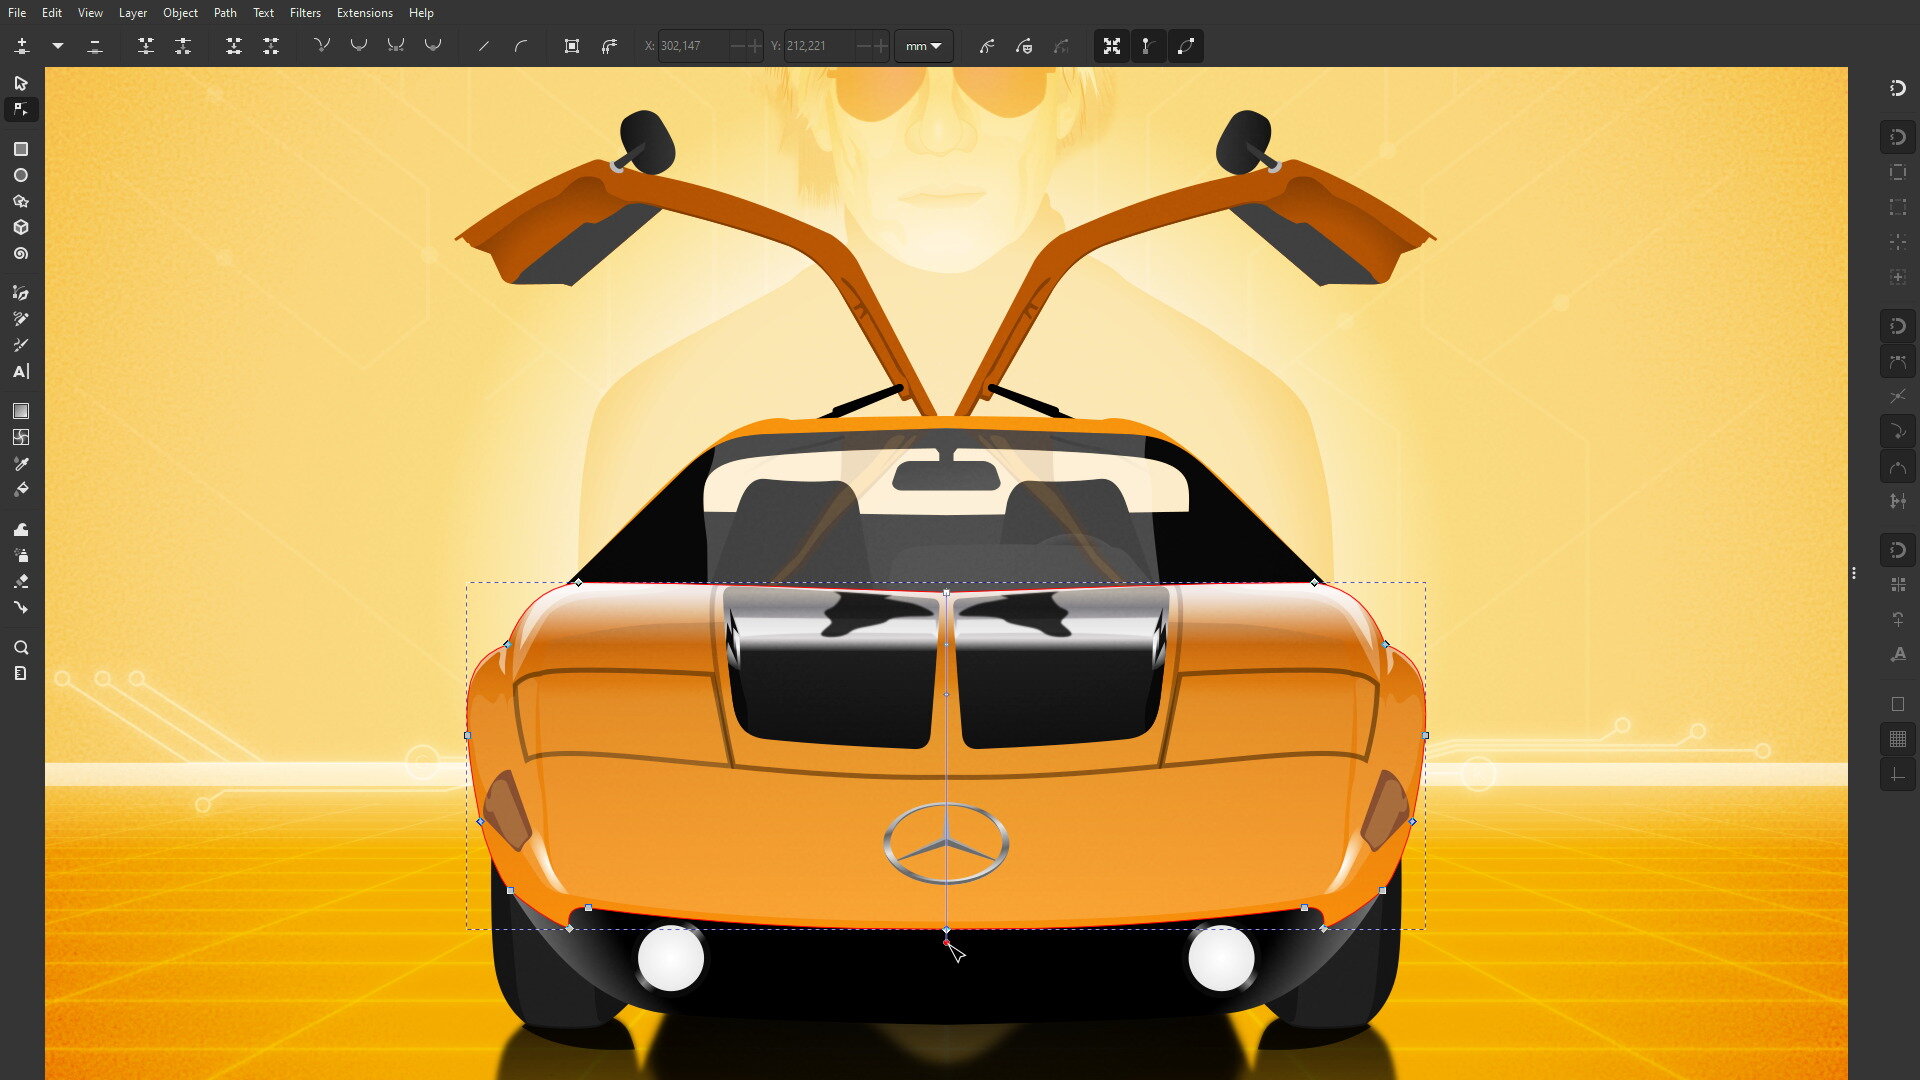Select the Paint bucket tool
This screenshot has height=1080, width=1920.
point(21,489)
